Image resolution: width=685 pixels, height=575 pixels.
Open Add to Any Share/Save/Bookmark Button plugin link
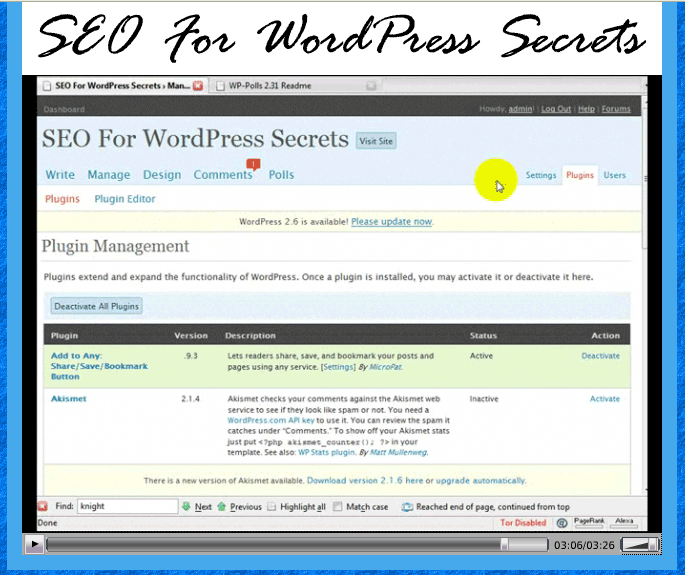point(99,366)
